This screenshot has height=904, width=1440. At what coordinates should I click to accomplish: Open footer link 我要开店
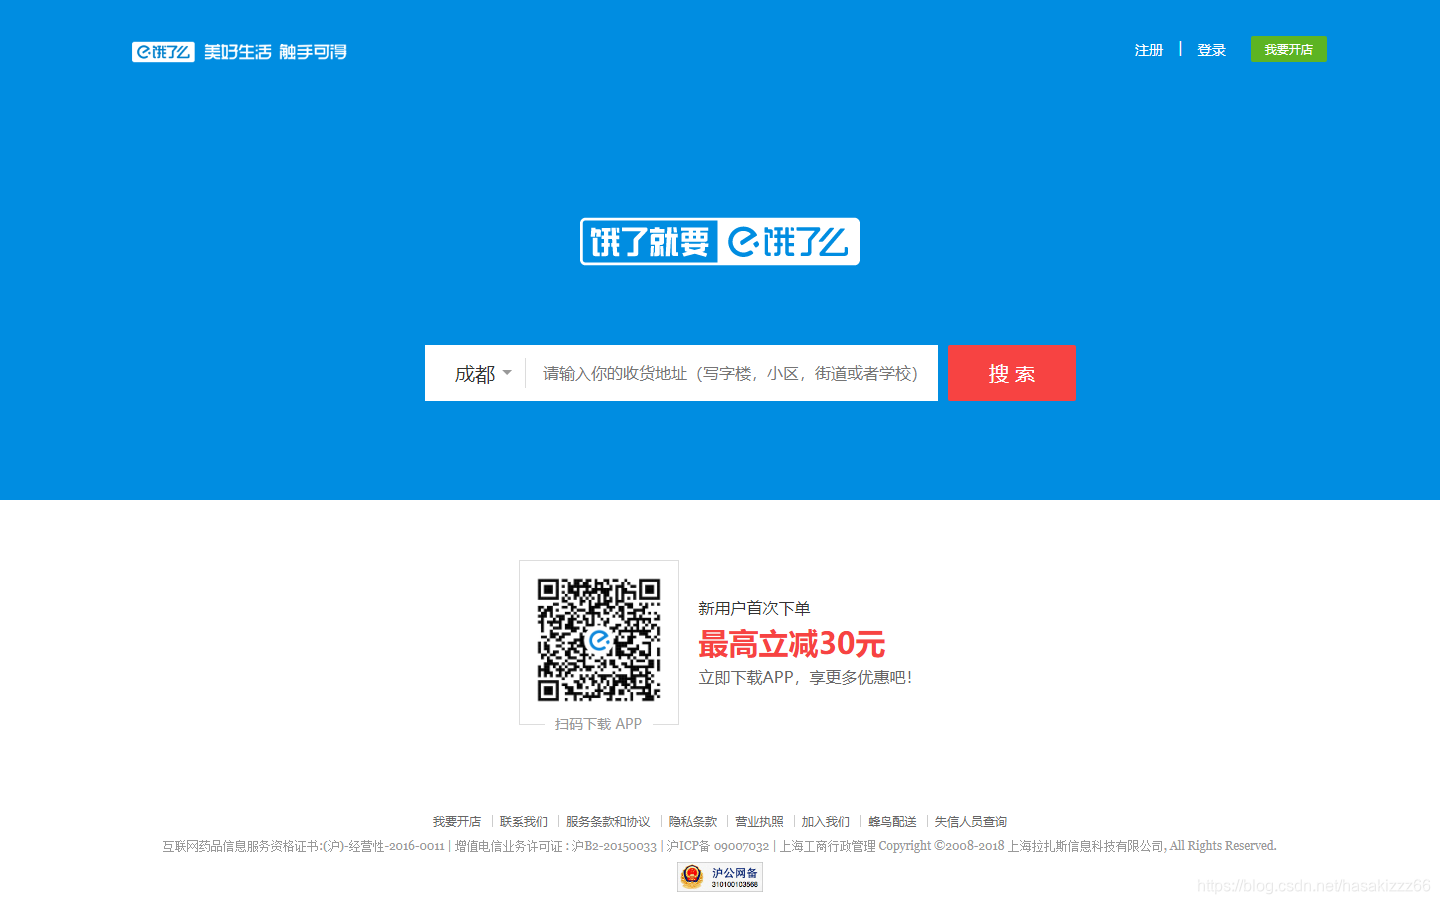pos(457,822)
